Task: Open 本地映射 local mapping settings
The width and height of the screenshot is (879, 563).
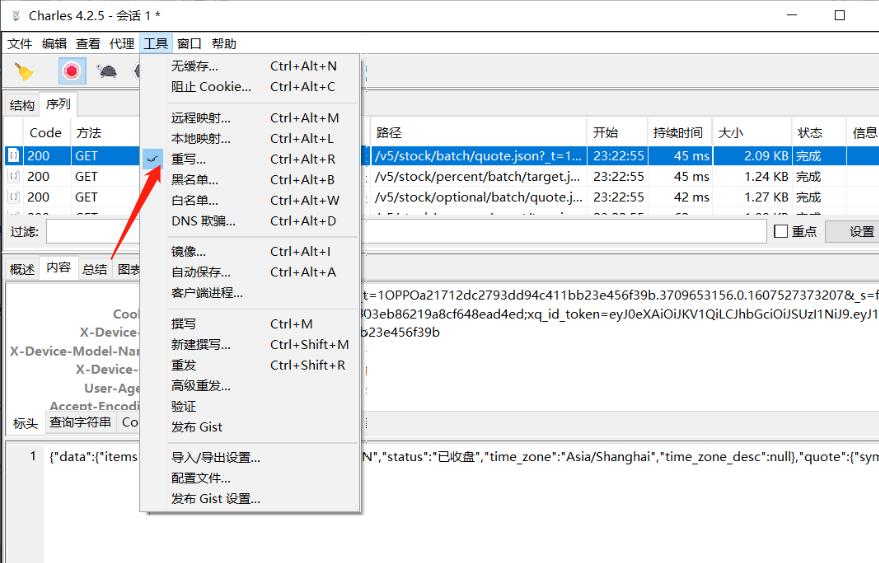Action: click(250, 139)
